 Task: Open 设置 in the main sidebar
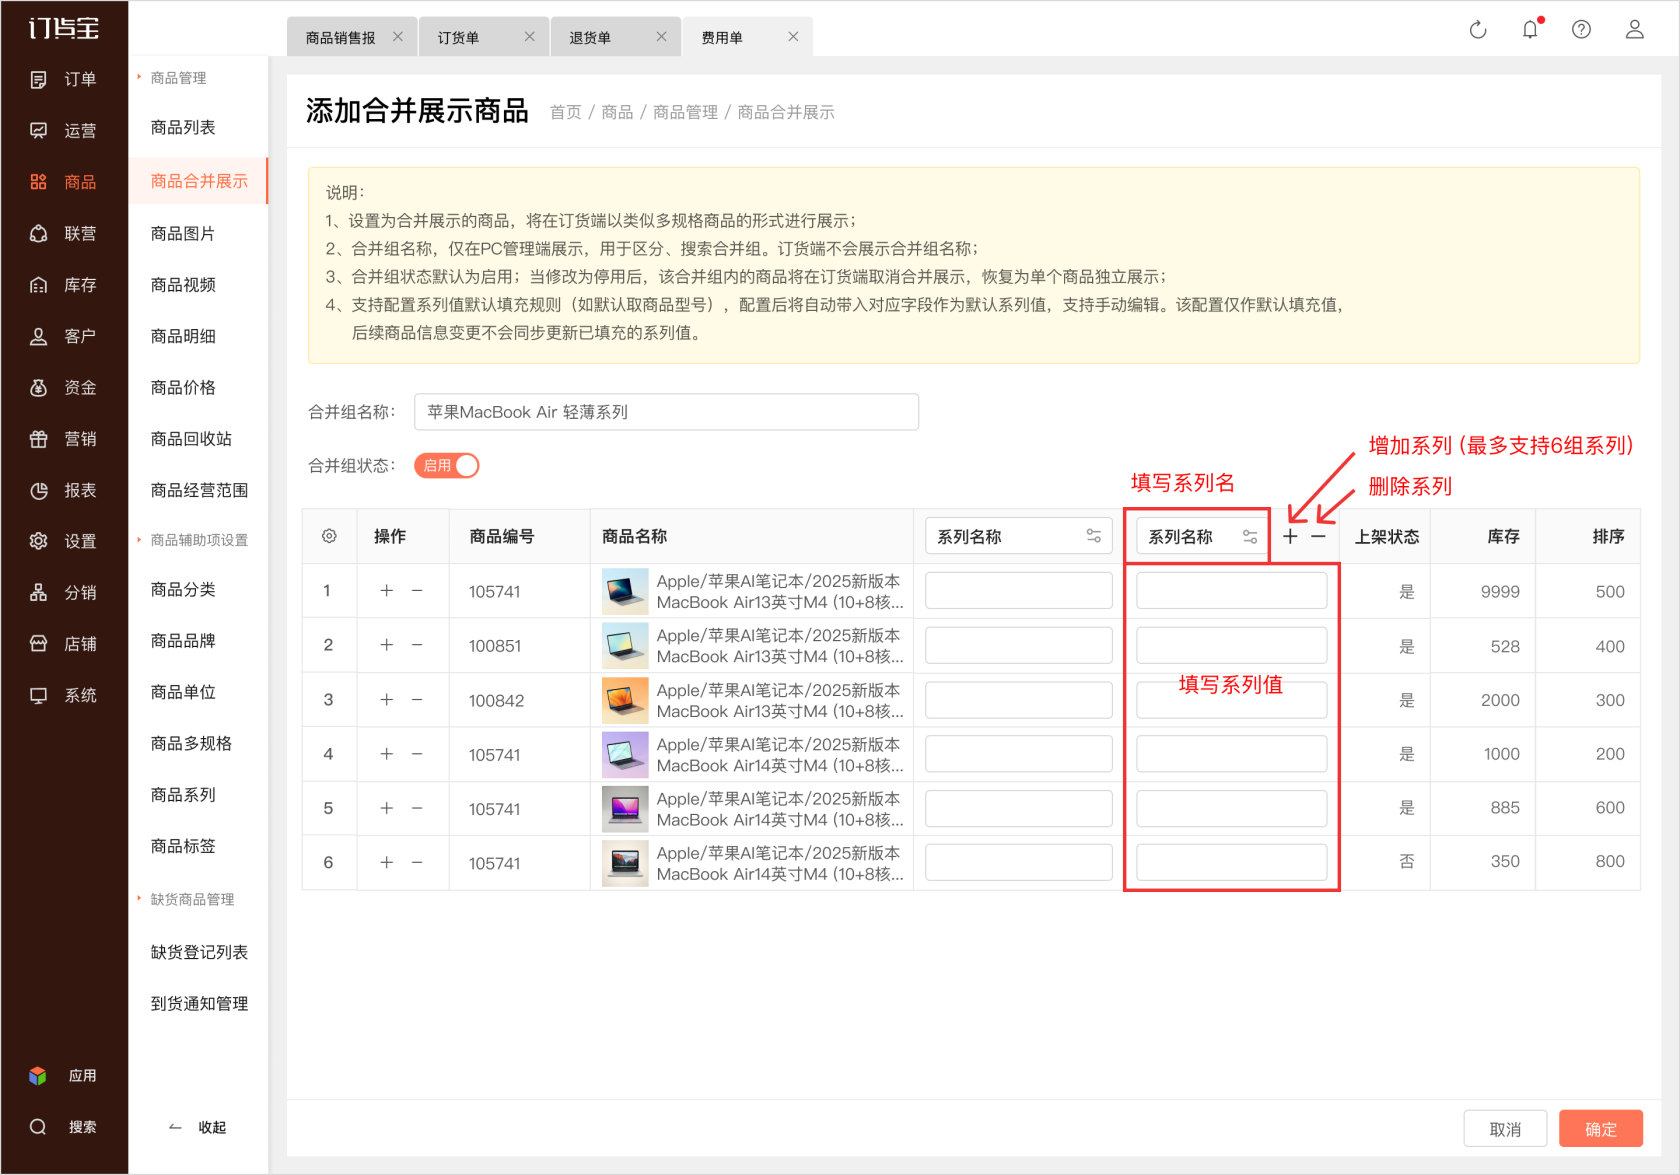pos(63,541)
